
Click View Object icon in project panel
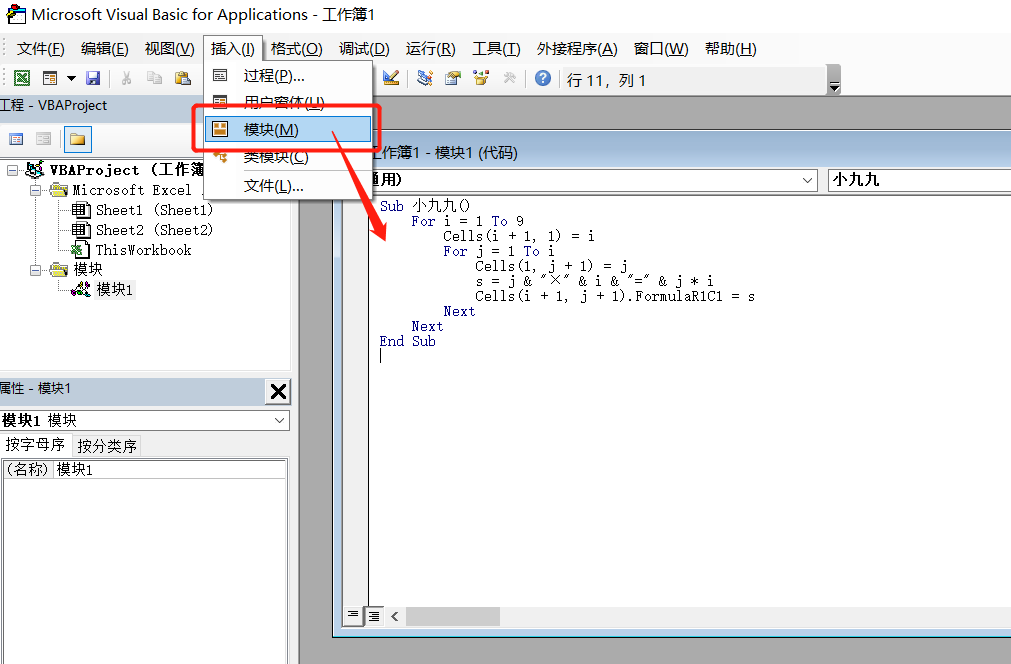[43, 139]
